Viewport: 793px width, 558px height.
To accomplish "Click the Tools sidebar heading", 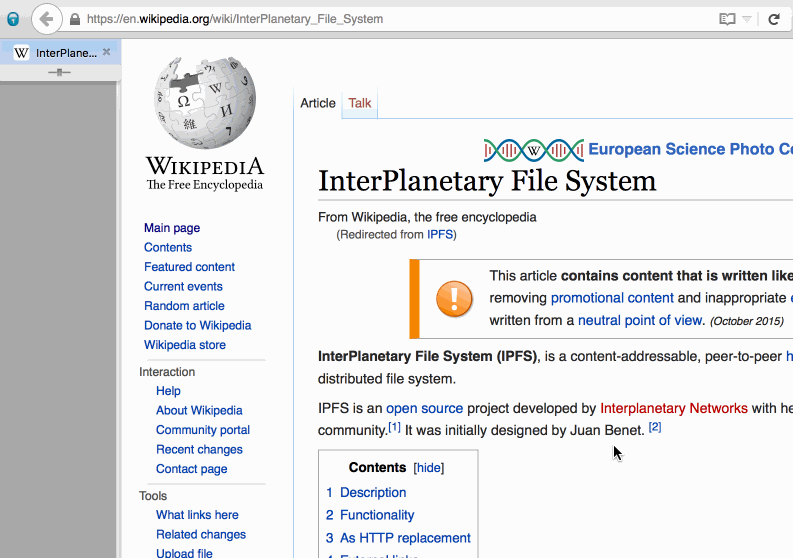I will pyautogui.click(x=153, y=496).
